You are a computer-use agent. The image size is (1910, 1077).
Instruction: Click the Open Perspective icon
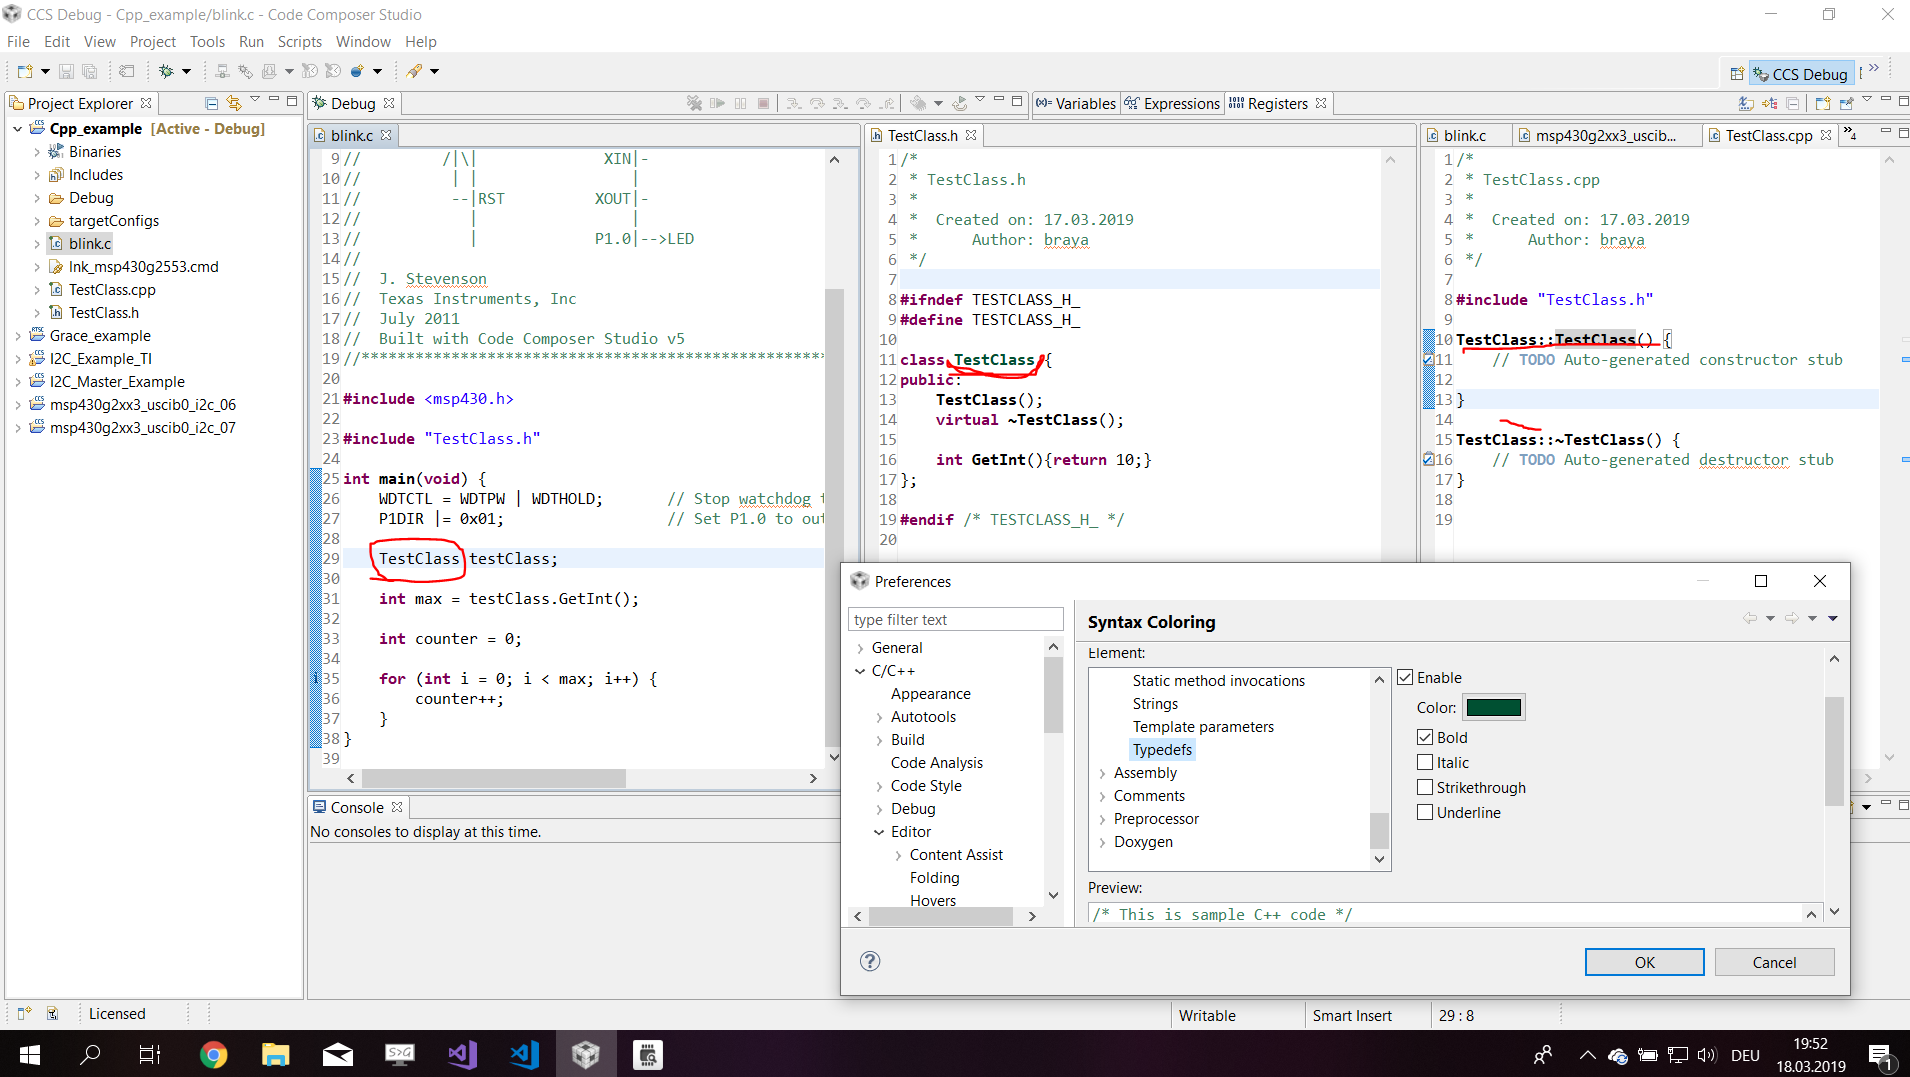click(1737, 74)
